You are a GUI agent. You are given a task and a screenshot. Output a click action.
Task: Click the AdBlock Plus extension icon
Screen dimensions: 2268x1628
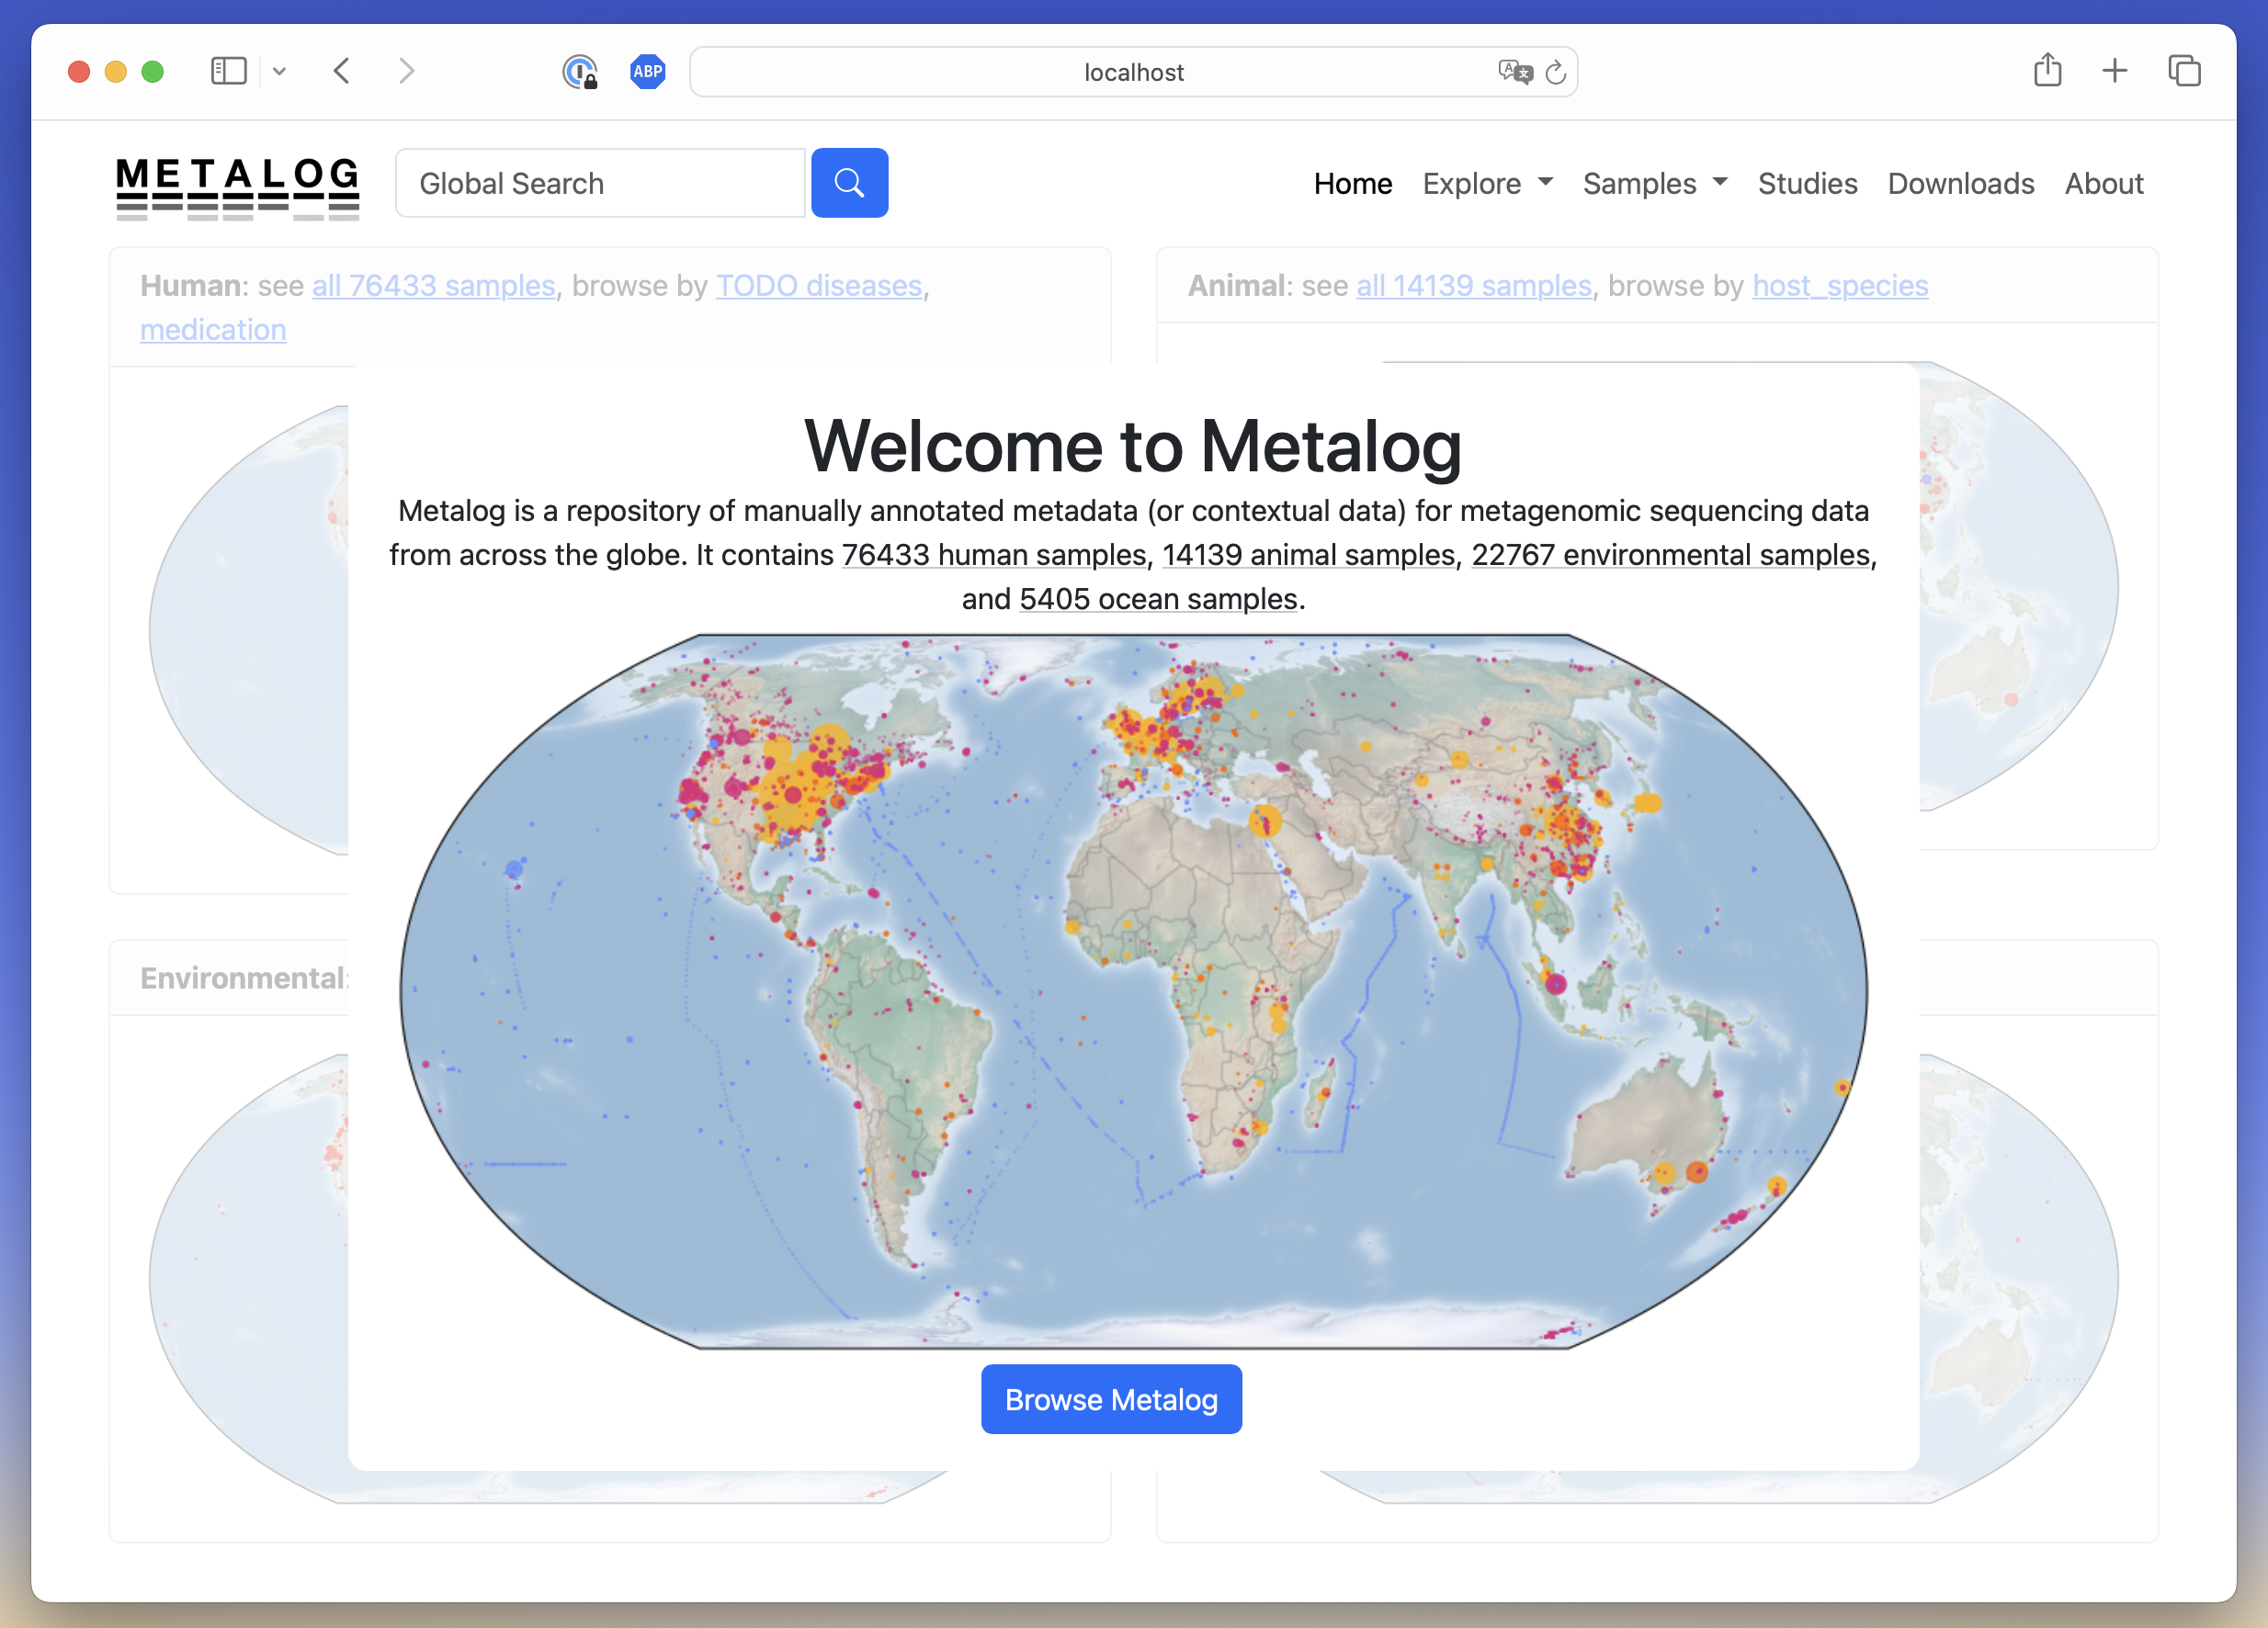(x=647, y=71)
